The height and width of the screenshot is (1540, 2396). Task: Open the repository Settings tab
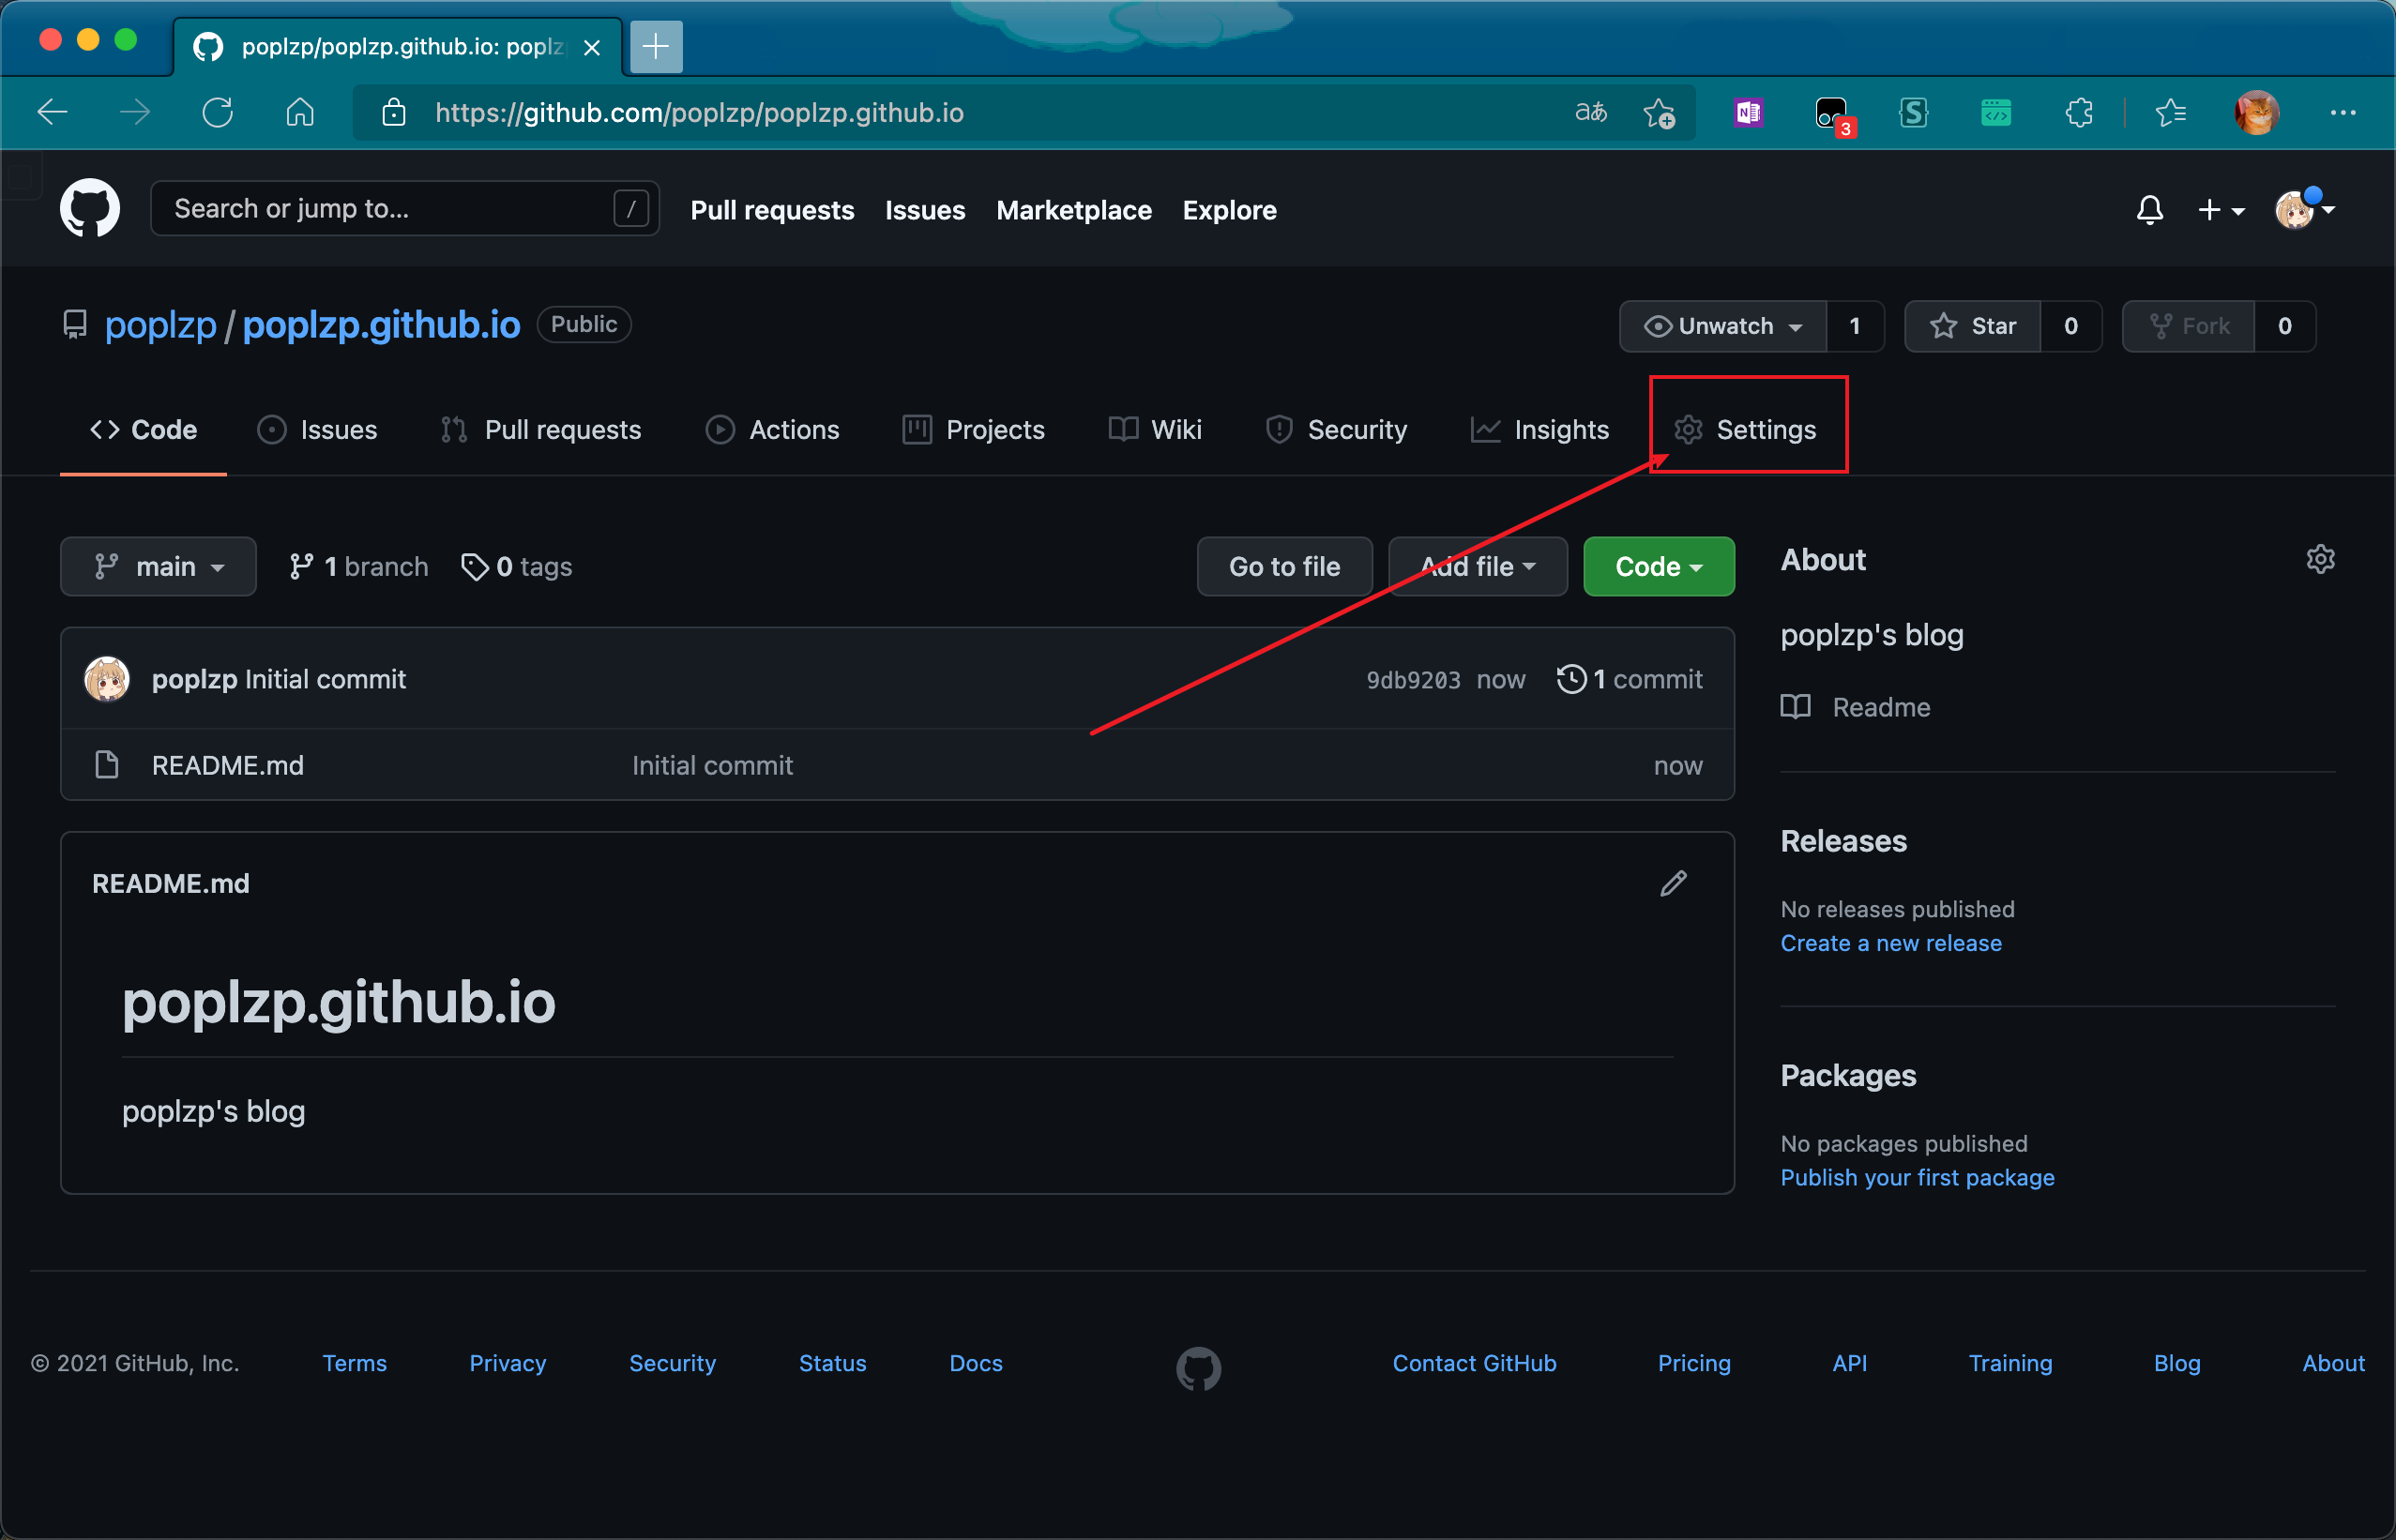click(1745, 430)
